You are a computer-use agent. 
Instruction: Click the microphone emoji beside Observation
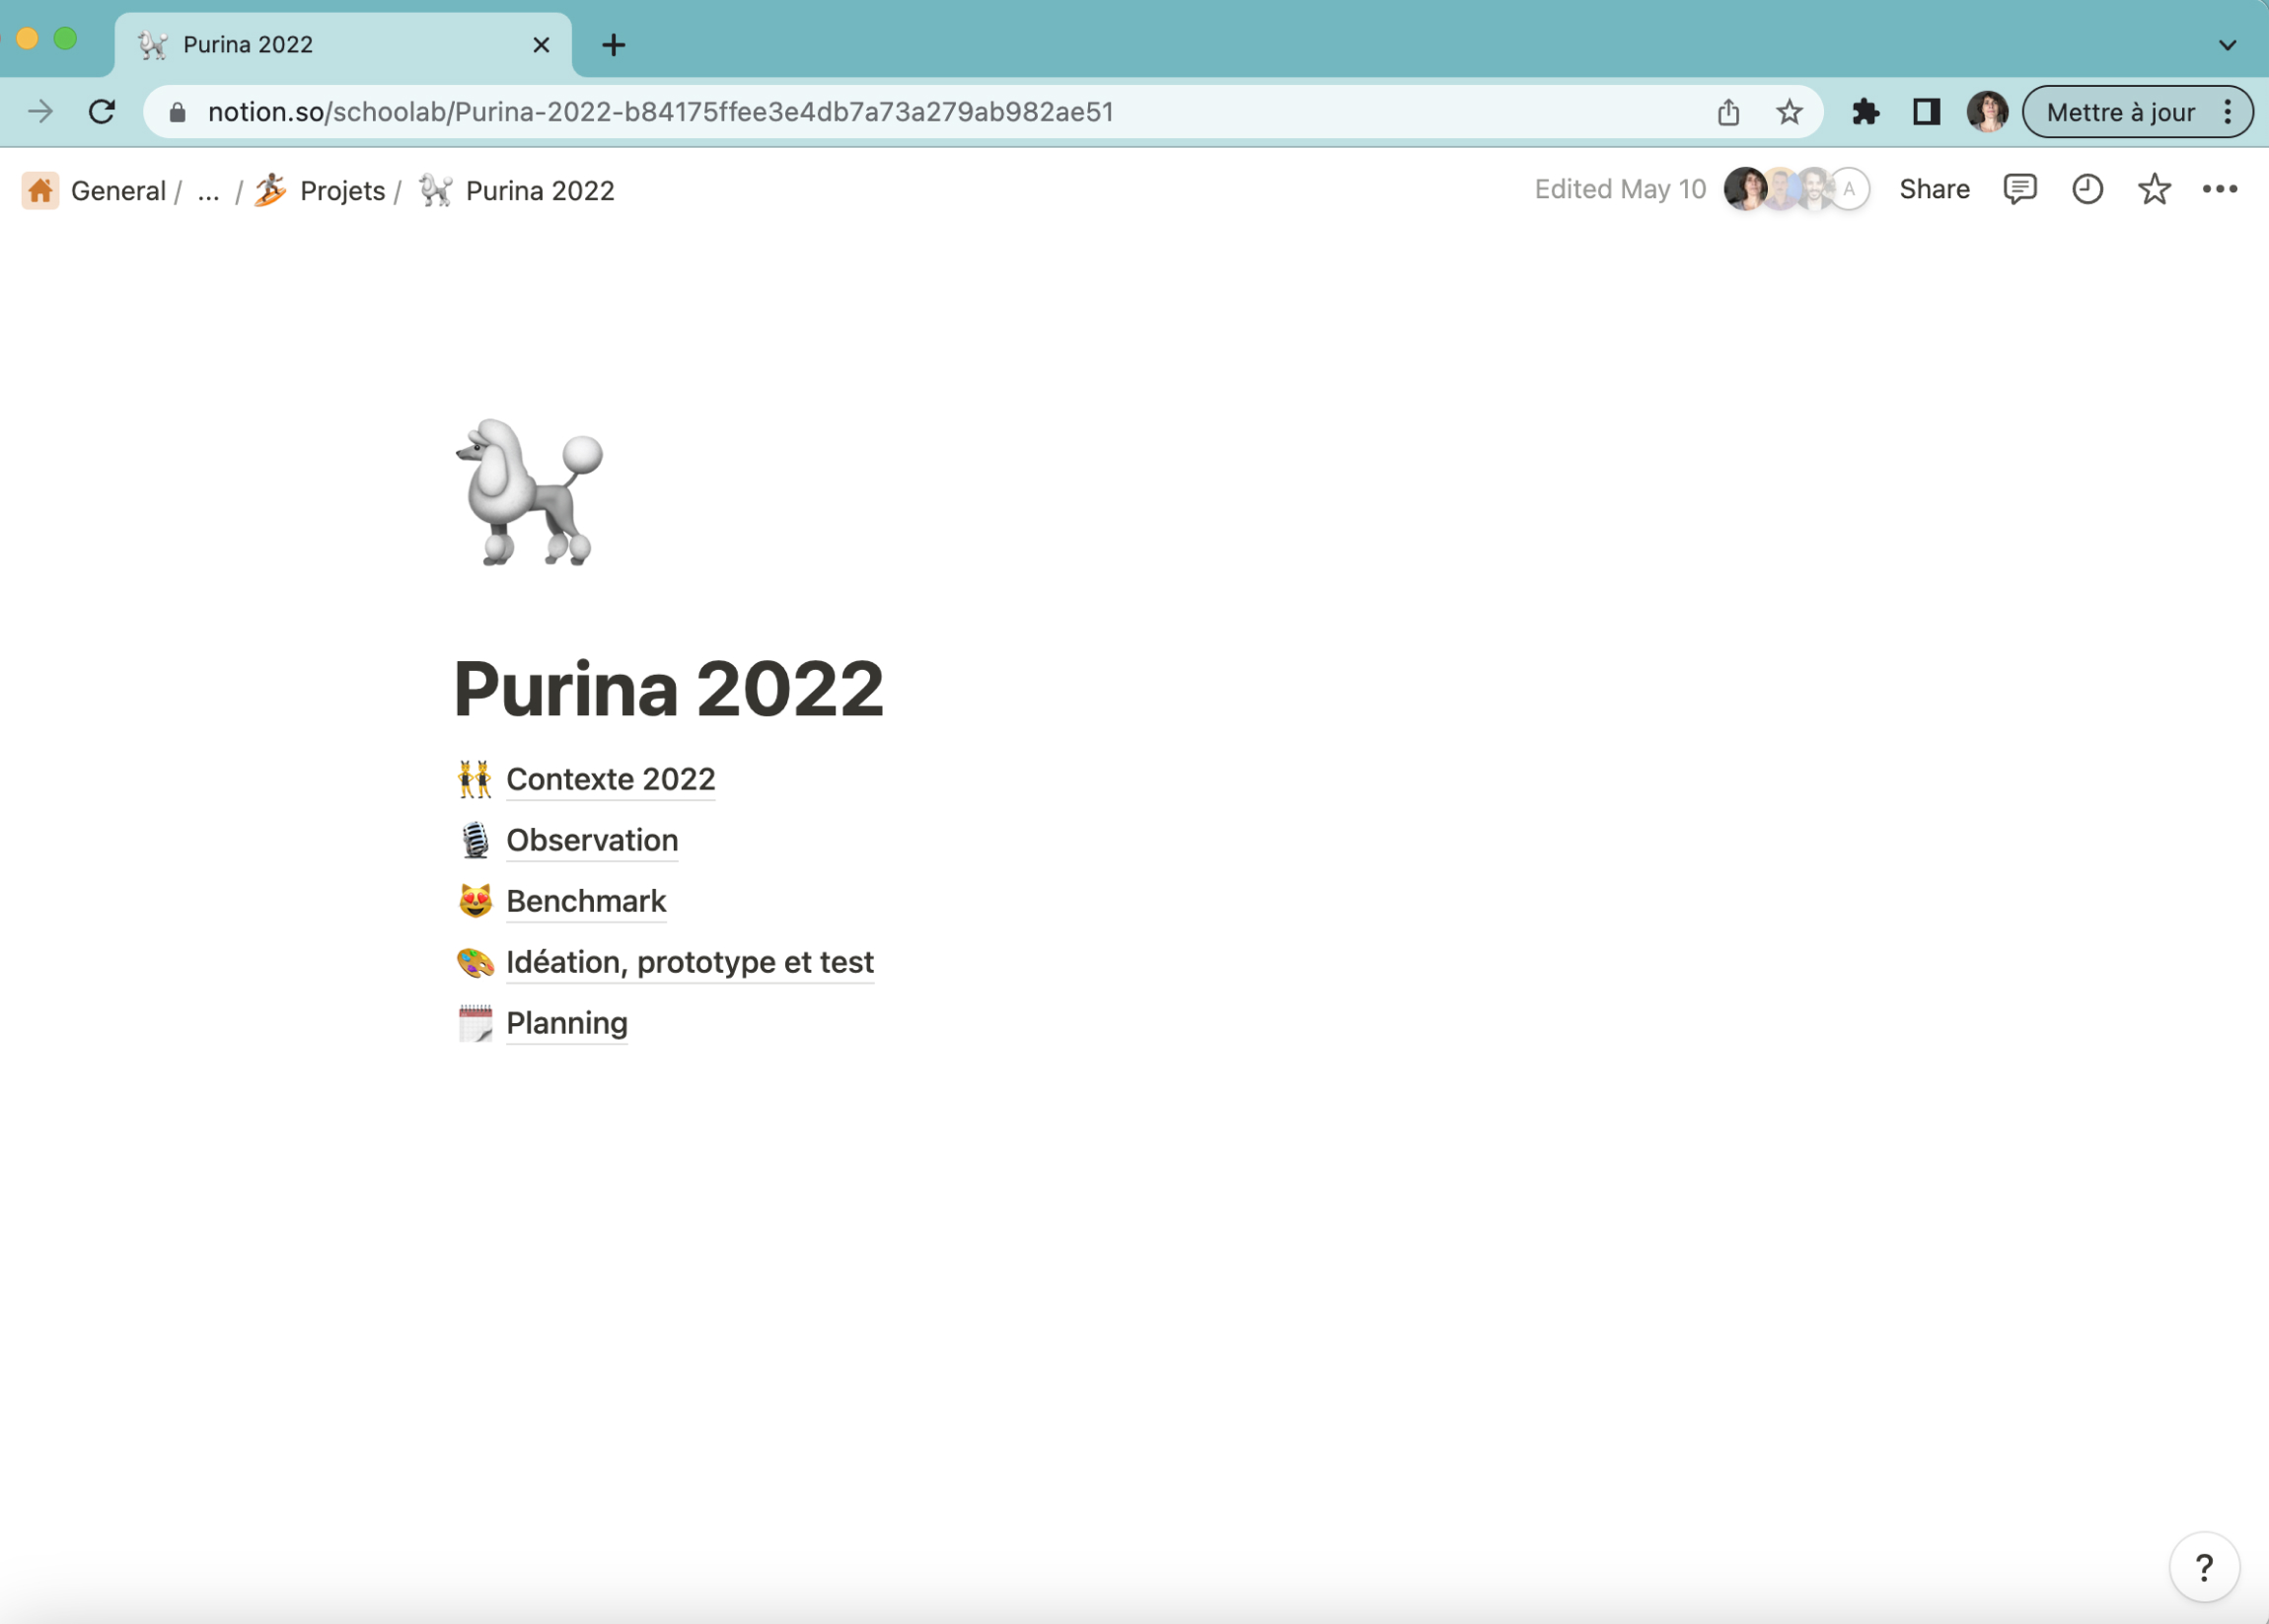[475, 840]
